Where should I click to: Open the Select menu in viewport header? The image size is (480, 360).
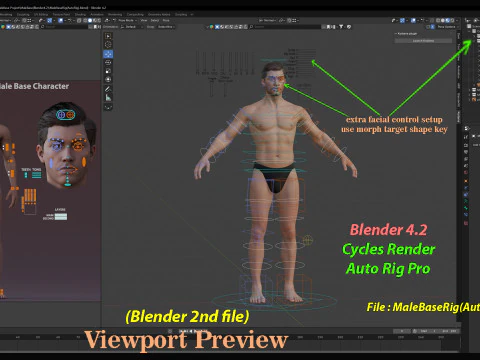pos(155,20)
